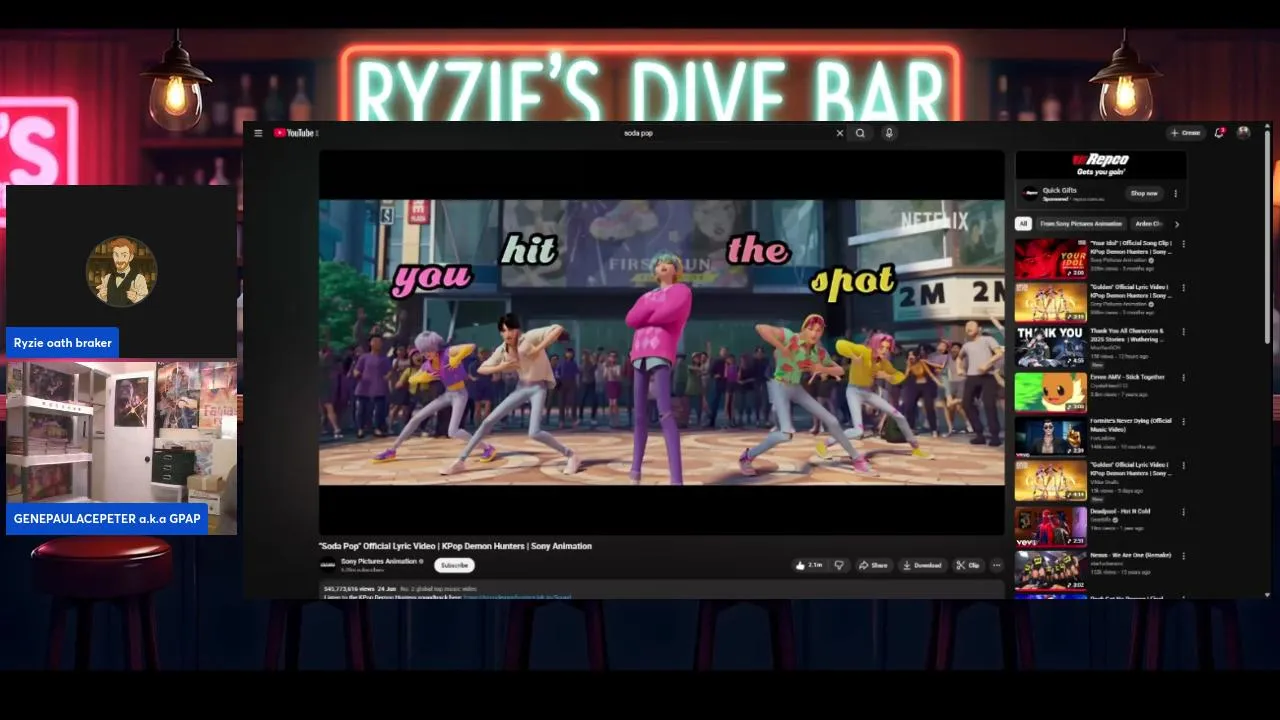The width and height of the screenshot is (1280, 720).
Task: Click the Soda Pop Official Lyric Video title
Action: [x=455, y=546]
